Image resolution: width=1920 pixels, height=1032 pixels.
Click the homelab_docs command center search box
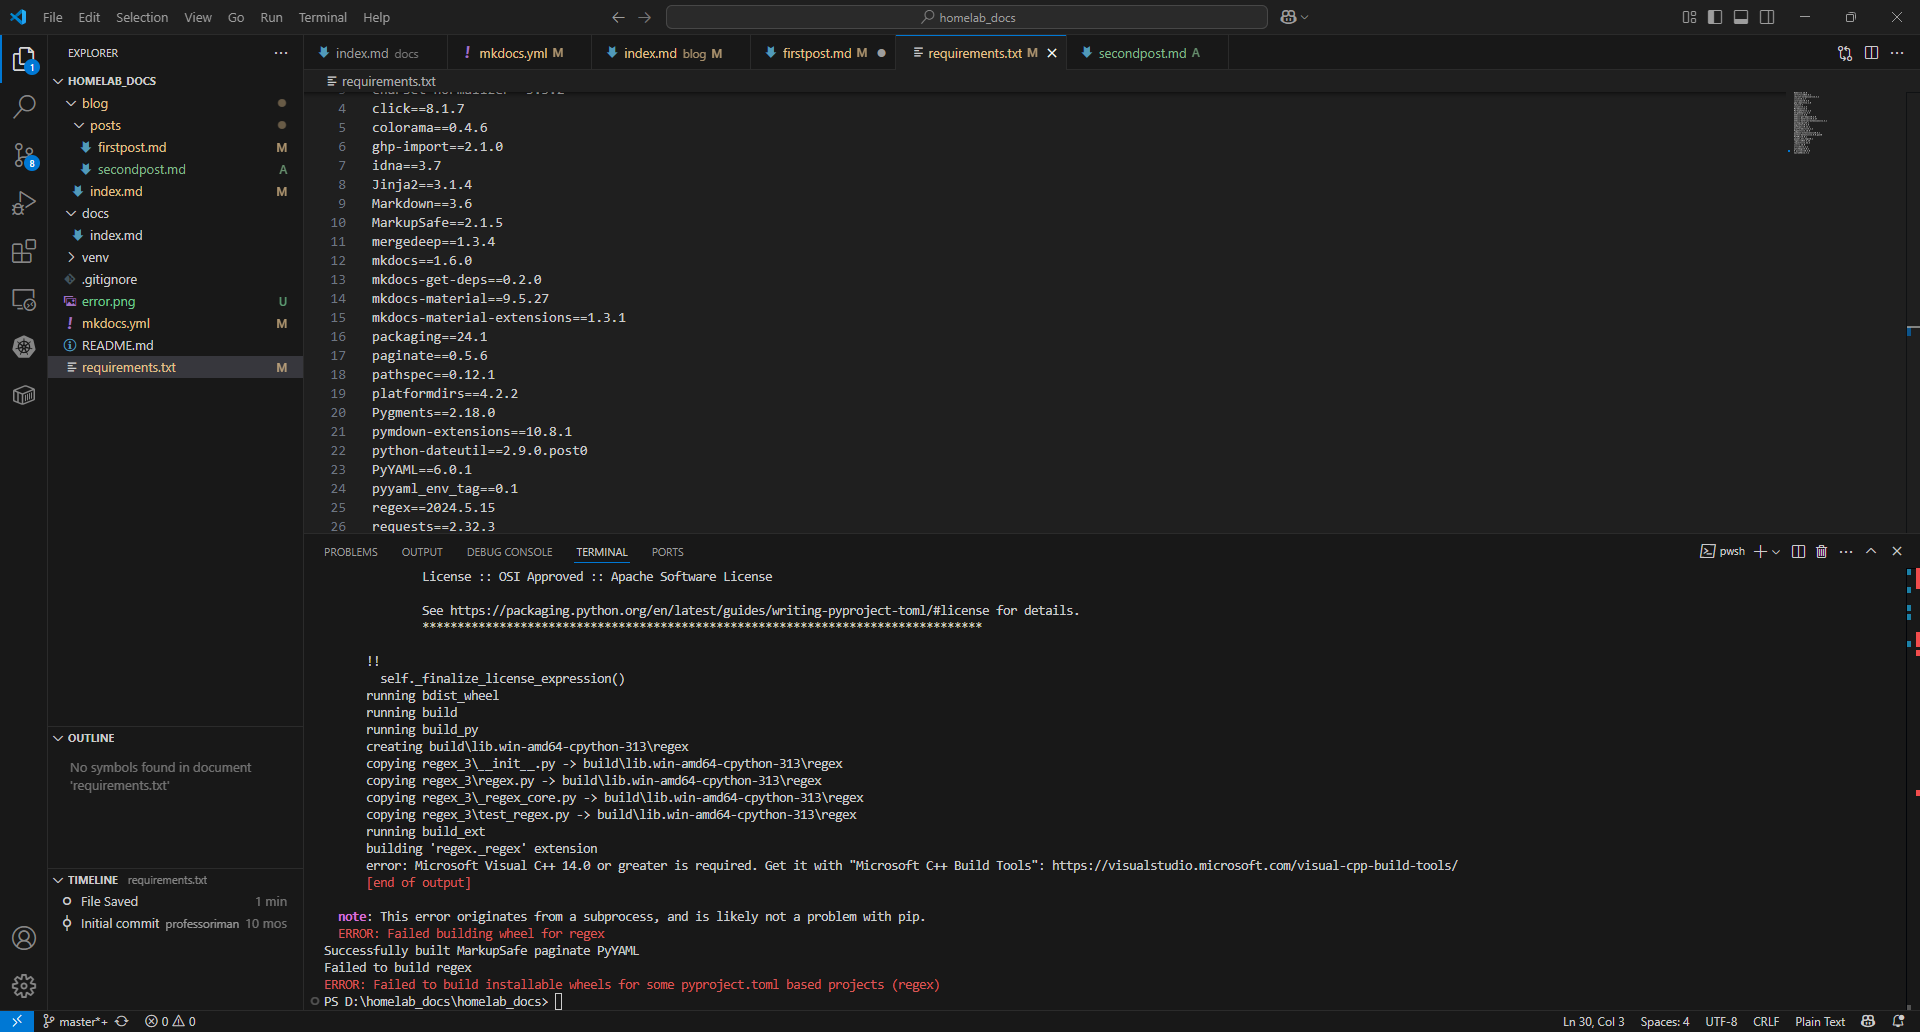[x=966, y=17]
